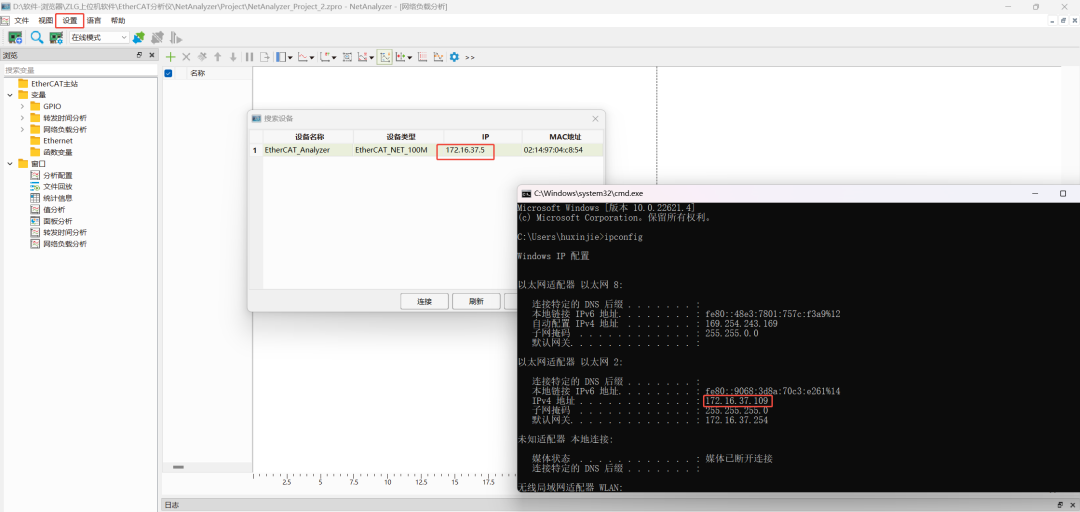Viewport: 1080px width, 512px height.
Task: Click the 搜索变量 search field
Action: click(79, 70)
